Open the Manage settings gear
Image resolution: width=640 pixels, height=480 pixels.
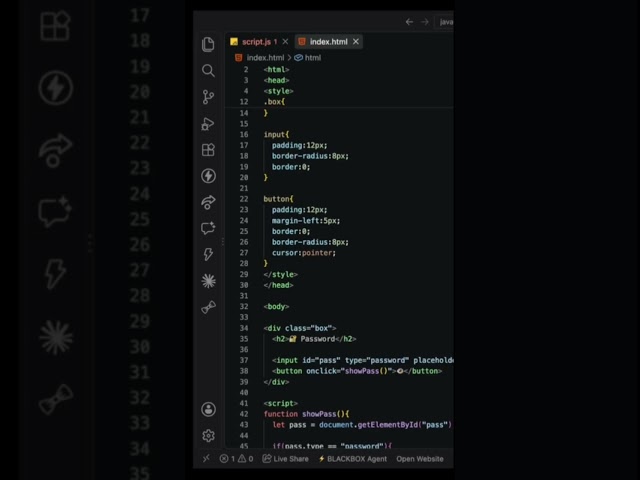click(x=208, y=436)
